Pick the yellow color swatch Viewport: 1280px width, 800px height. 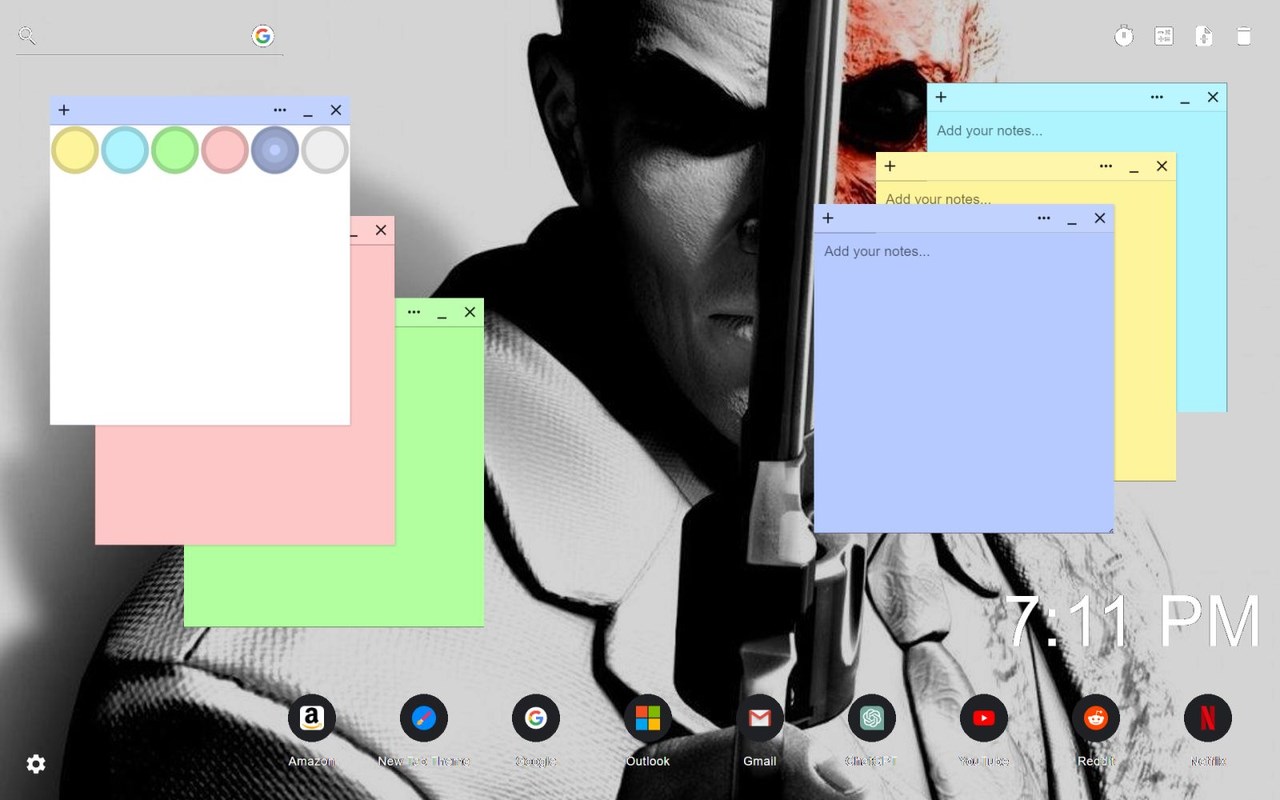(75, 150)
